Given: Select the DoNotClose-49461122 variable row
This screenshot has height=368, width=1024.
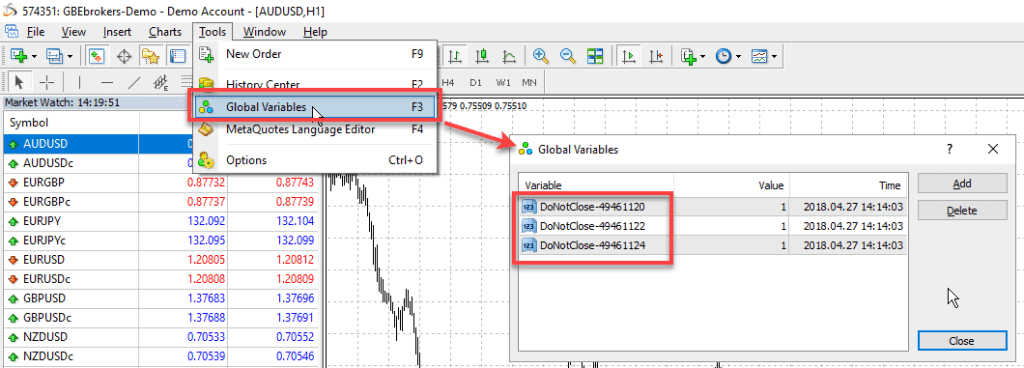Looking at the screenshot, I should pos(712,226).
